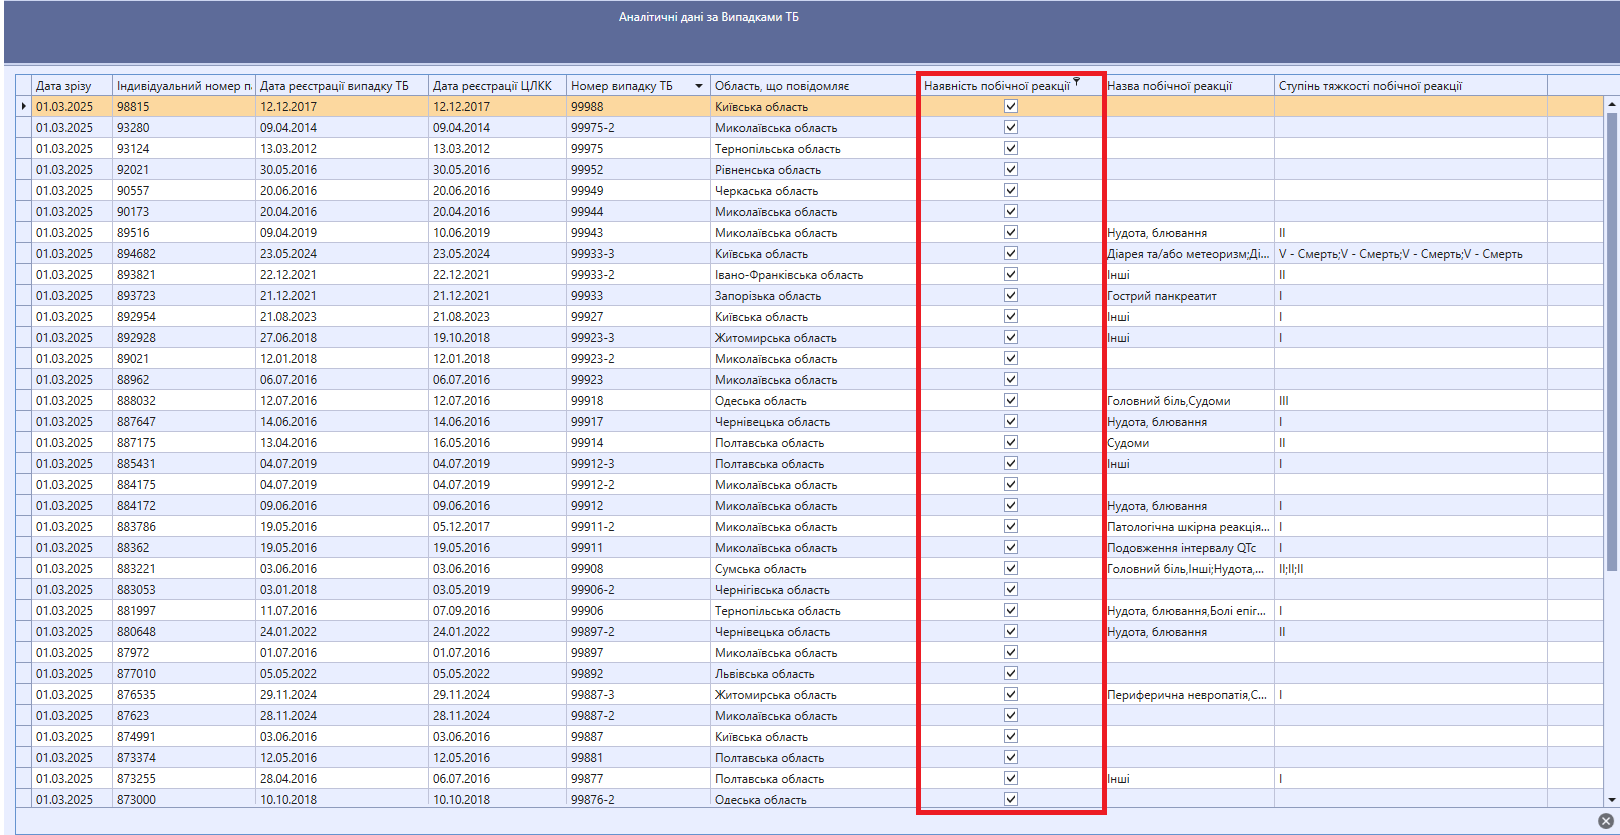Toggle side-effect checkbox for case 99908
This screenshot has height=835, width=1620.
[1011, 568]
